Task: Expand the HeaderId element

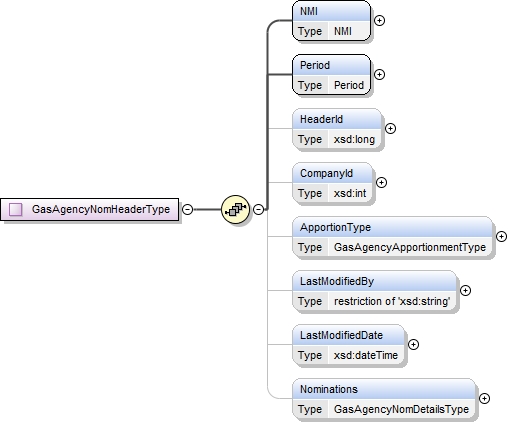Action: [x=390, y=129]
